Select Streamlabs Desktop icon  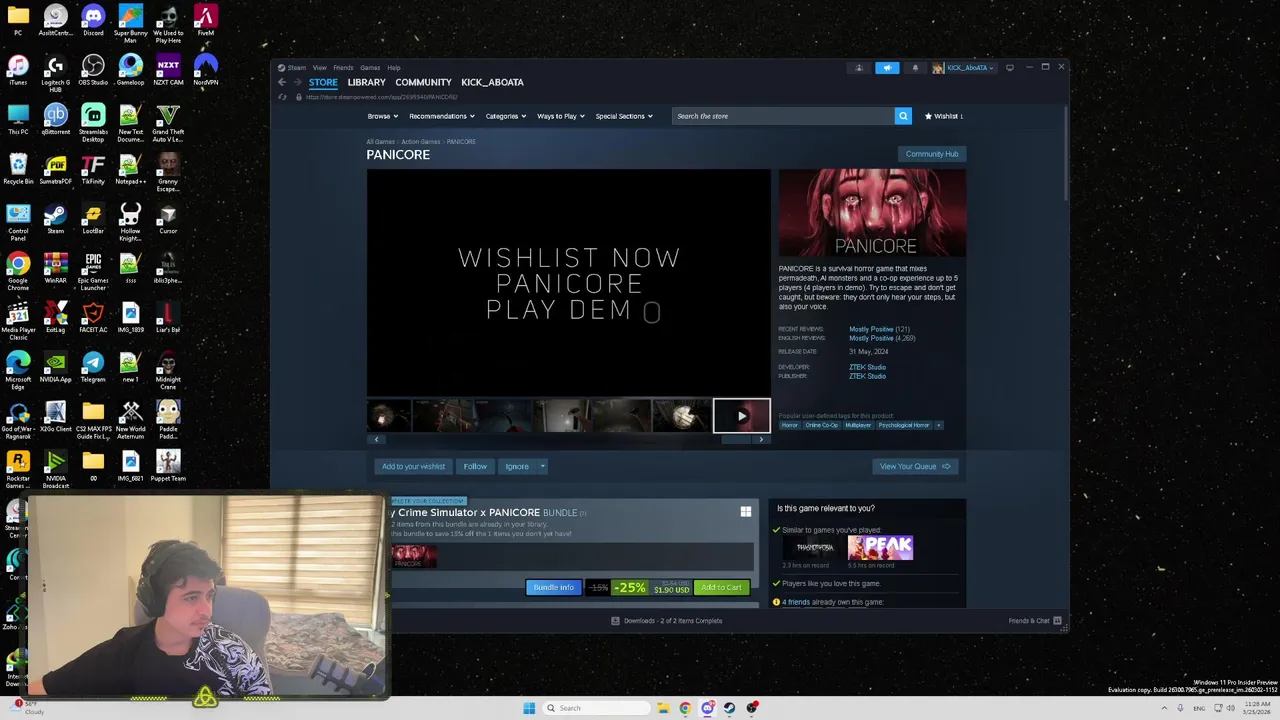pyautogui.click(x=93, y=123)
